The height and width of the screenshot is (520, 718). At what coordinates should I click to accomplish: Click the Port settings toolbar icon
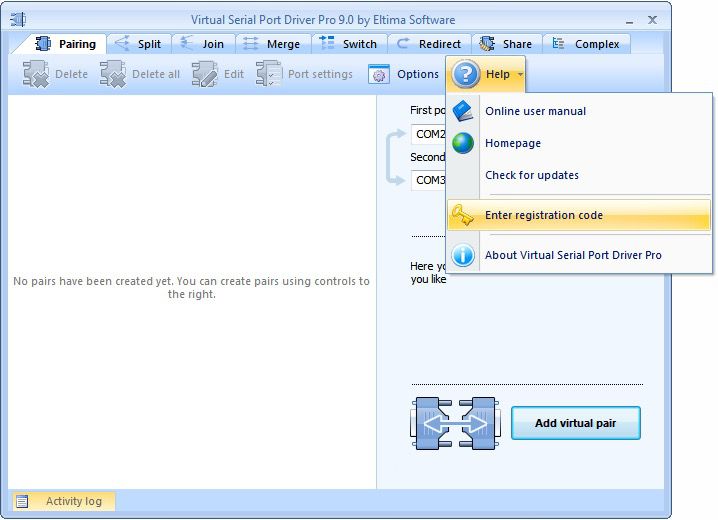tap(268, 74)
